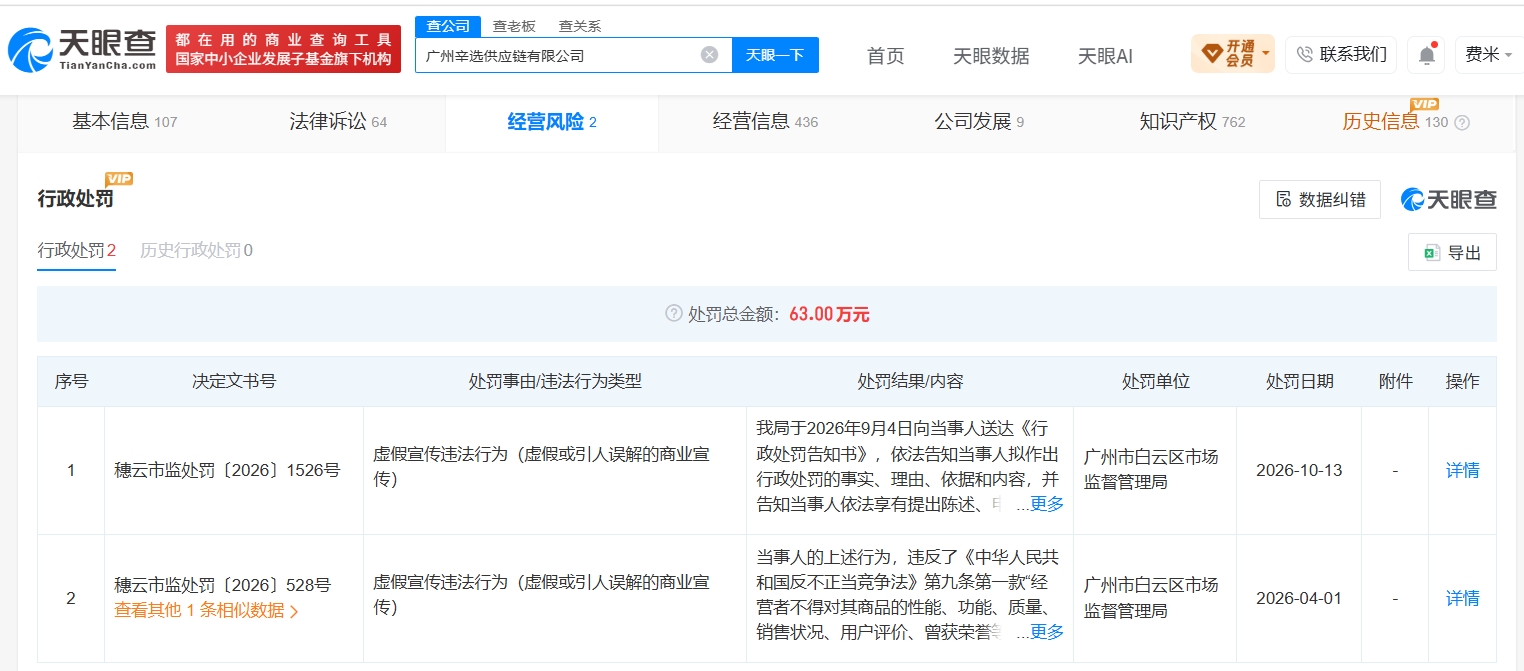Screen dimensions: 1524x671
Task: Open 详情 for the 2026-04-01 penalty
Action: coord(1463,598)
